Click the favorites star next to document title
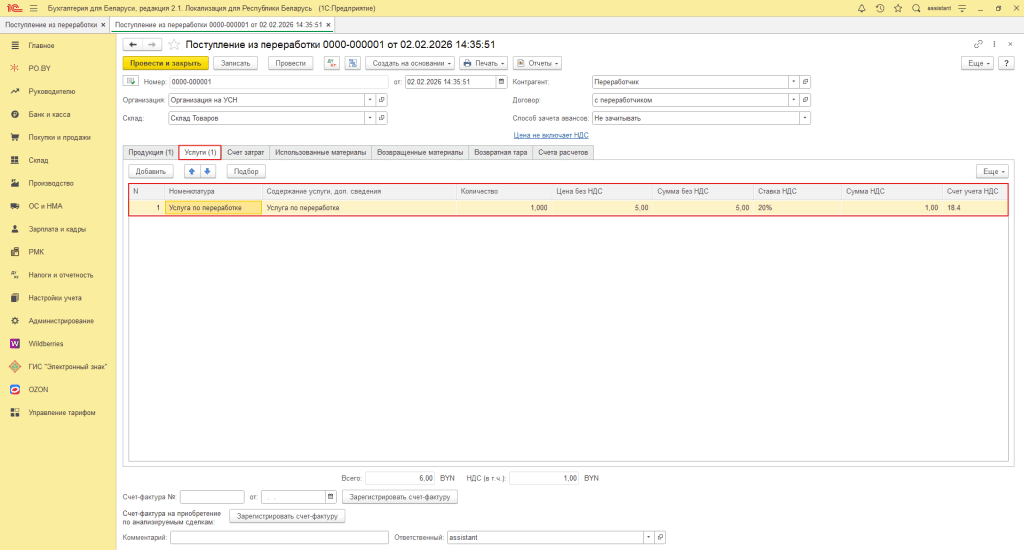Image resolution: width=1024 pixels, height=550 pixels. (x=174, y=45)
